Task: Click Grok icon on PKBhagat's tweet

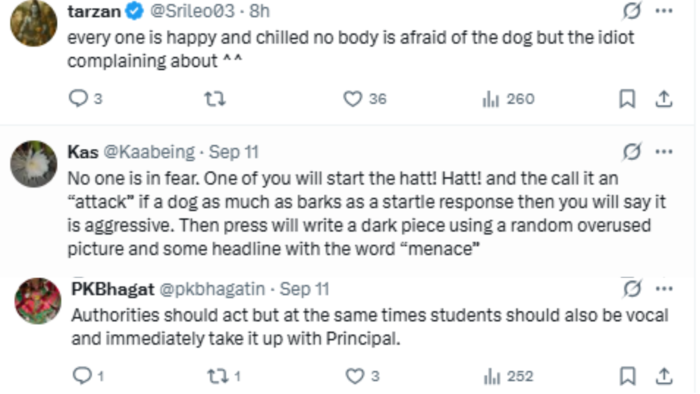Action: (632, 289)
